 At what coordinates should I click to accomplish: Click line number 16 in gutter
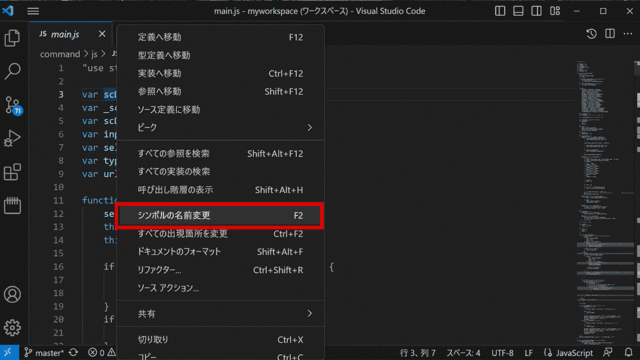pos(58,267)
